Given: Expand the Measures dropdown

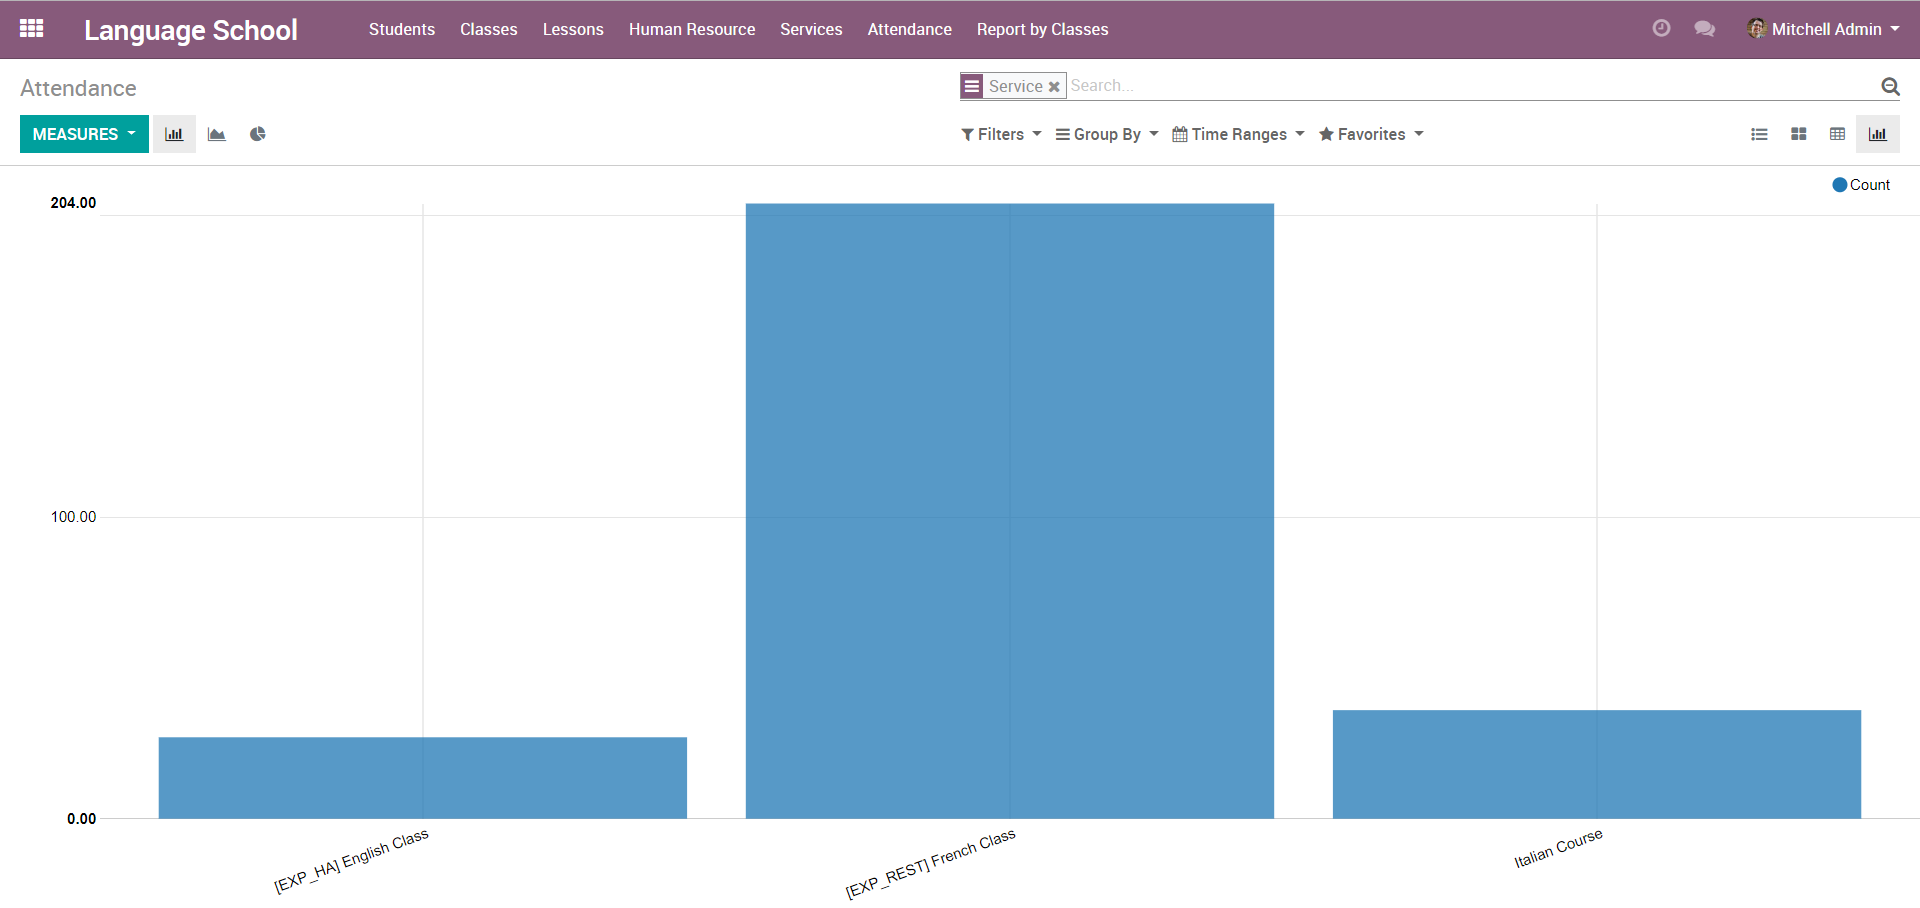Looking at the screenshot, I should (84, 134).
